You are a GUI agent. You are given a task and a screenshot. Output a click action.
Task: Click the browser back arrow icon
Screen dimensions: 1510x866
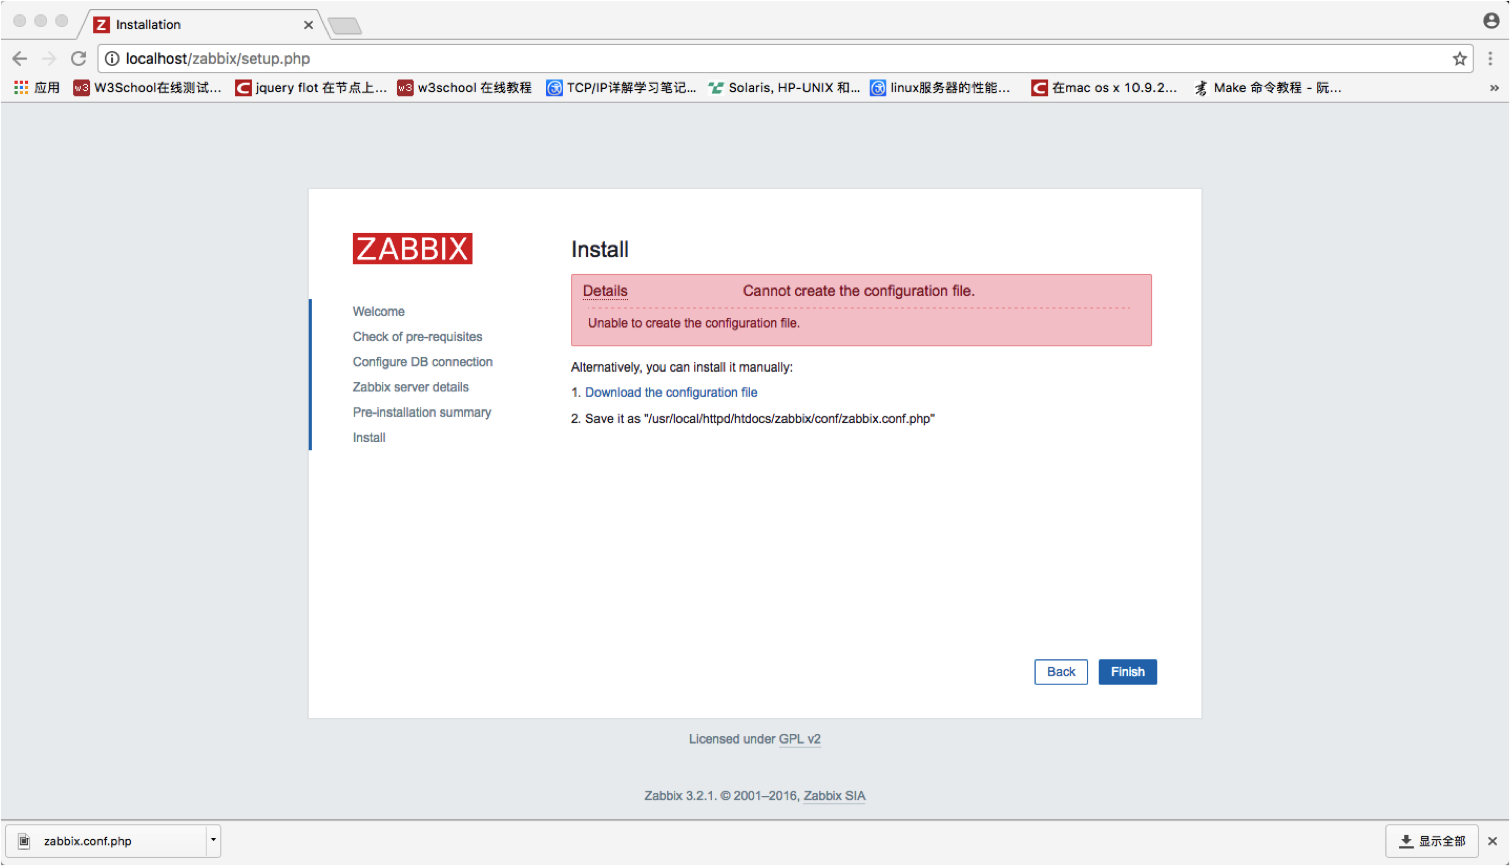tap(20, 58)
